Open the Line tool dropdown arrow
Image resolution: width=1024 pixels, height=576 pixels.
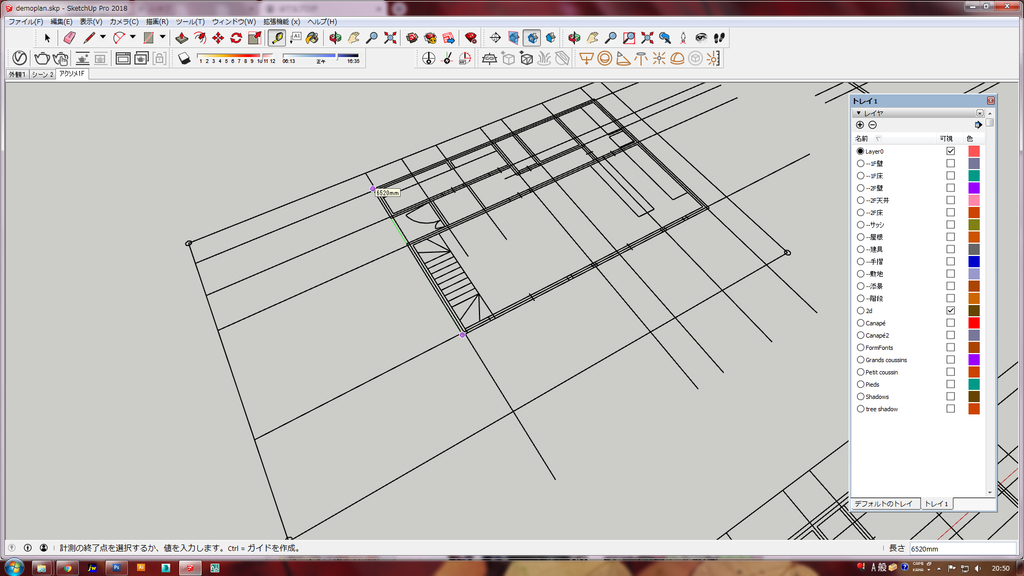(x=103, y=38)
